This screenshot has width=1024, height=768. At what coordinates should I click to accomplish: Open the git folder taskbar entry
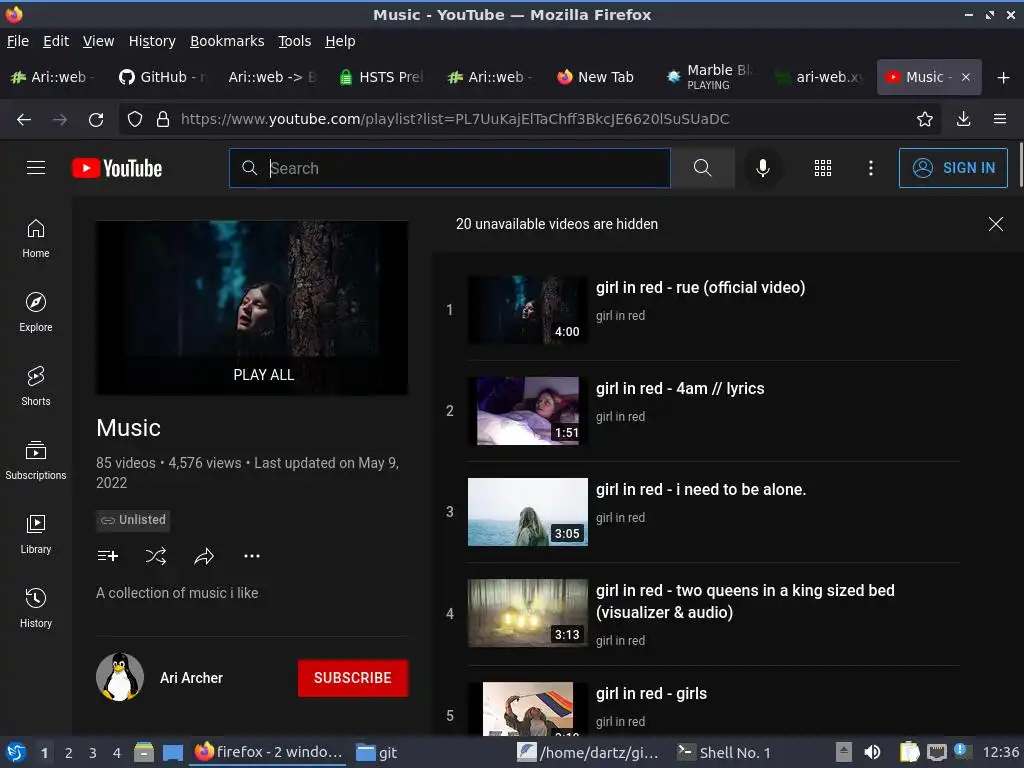pyautogui.click(x=377, y=752)
